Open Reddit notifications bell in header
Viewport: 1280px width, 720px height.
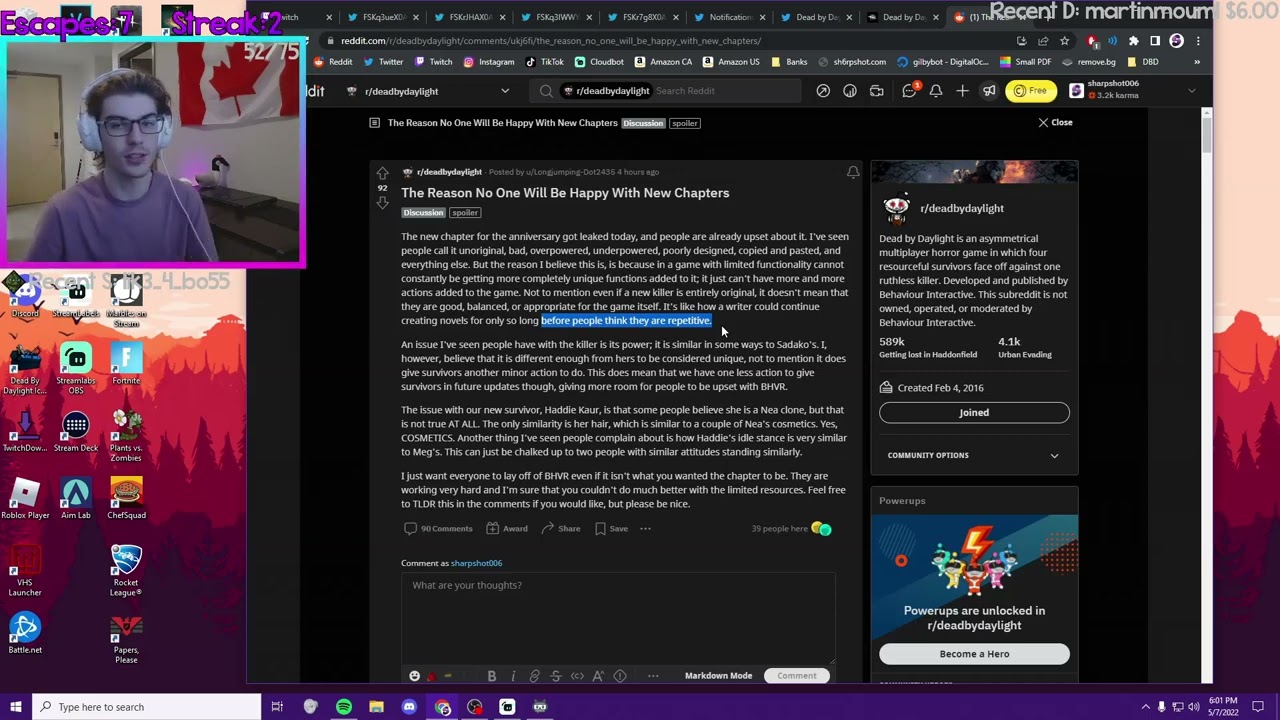pyautogui.click(x=936, y=91)
